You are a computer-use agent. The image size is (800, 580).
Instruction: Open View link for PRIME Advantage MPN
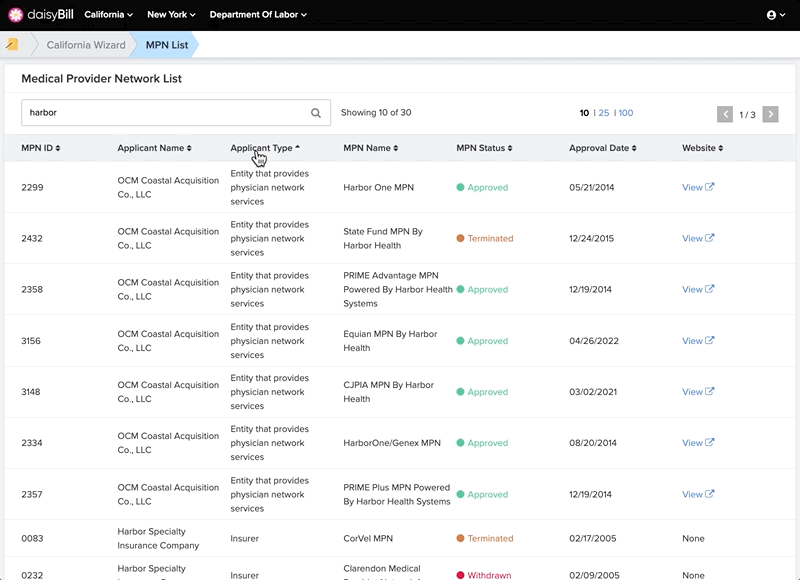point(692,289)
